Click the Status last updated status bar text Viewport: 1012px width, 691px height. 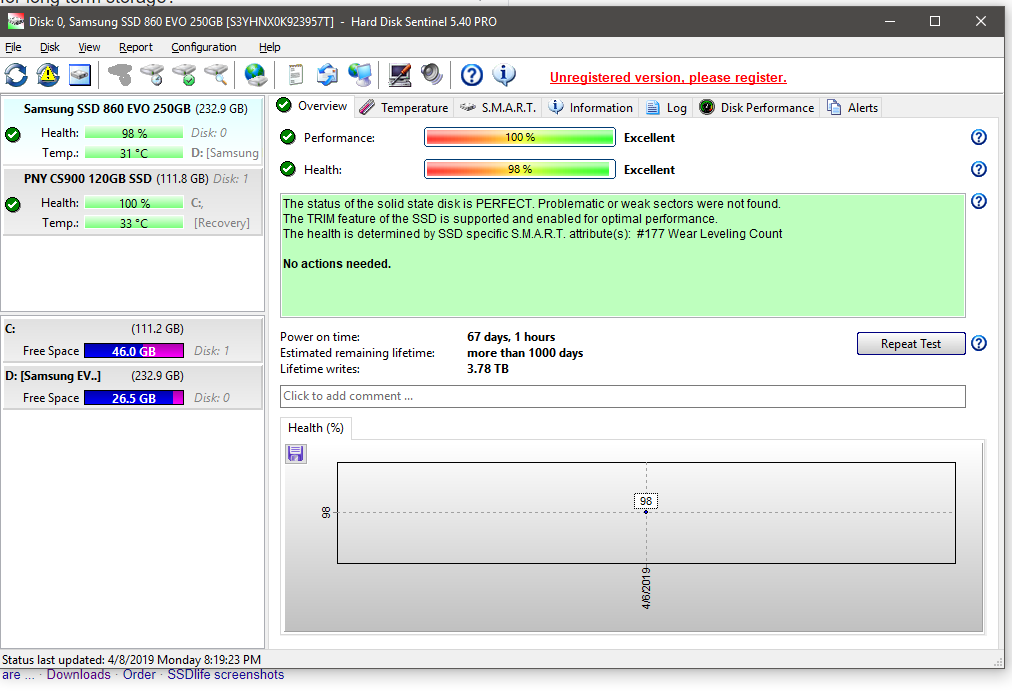[x=132, y=659]
